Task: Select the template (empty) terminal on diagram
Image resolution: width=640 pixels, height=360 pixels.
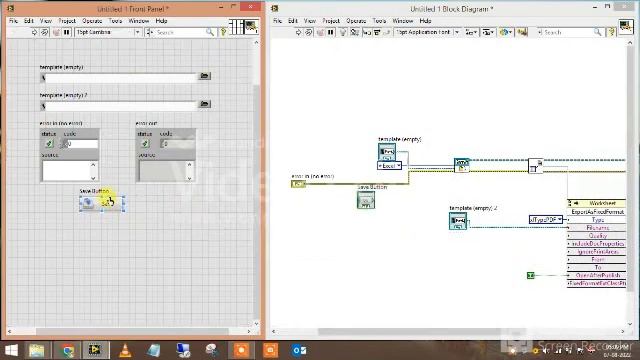Action: click(387, 152)
